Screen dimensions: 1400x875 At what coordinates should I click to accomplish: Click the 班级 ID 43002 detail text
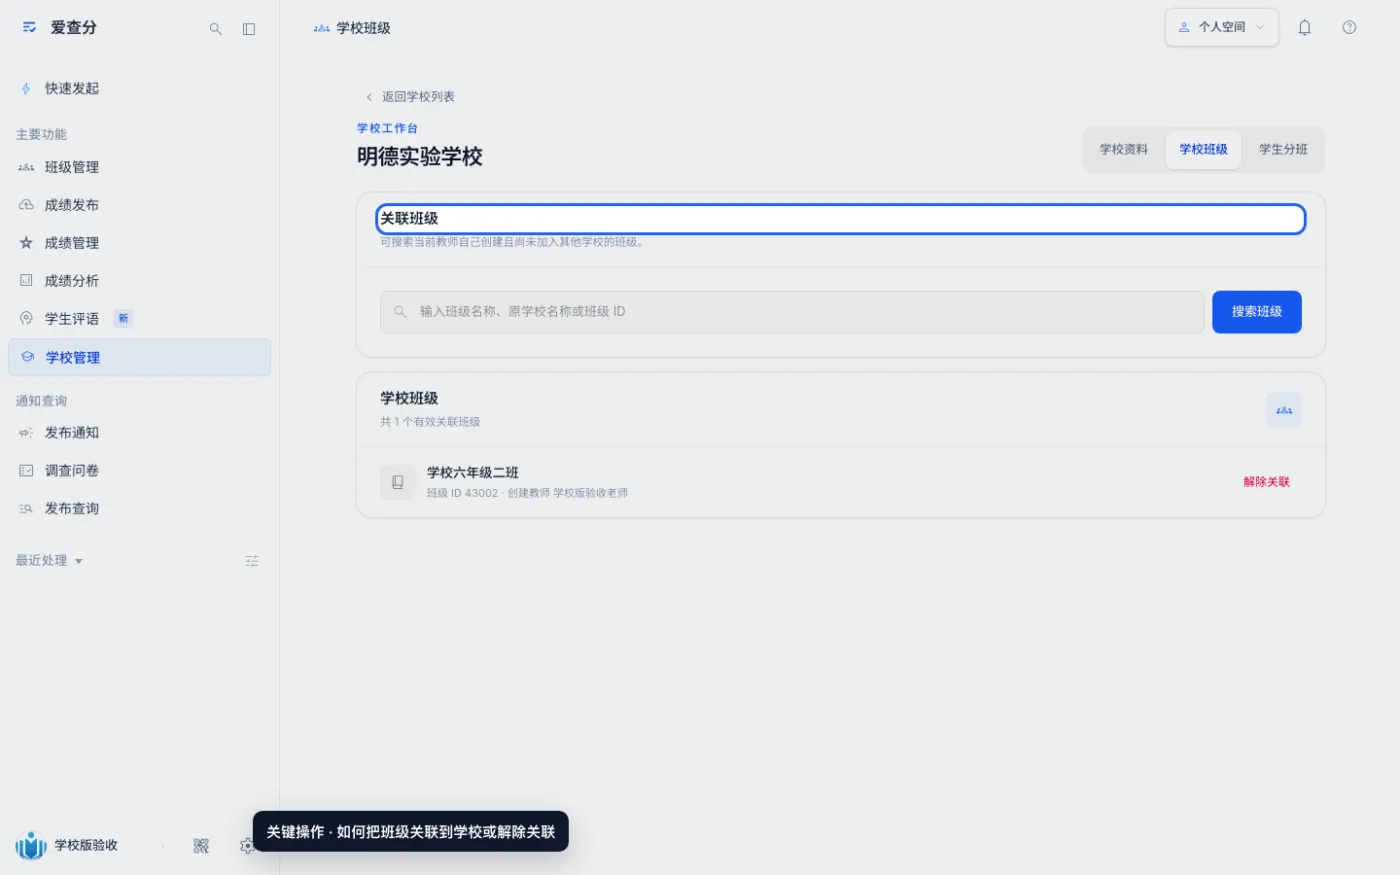click(462, 493)
